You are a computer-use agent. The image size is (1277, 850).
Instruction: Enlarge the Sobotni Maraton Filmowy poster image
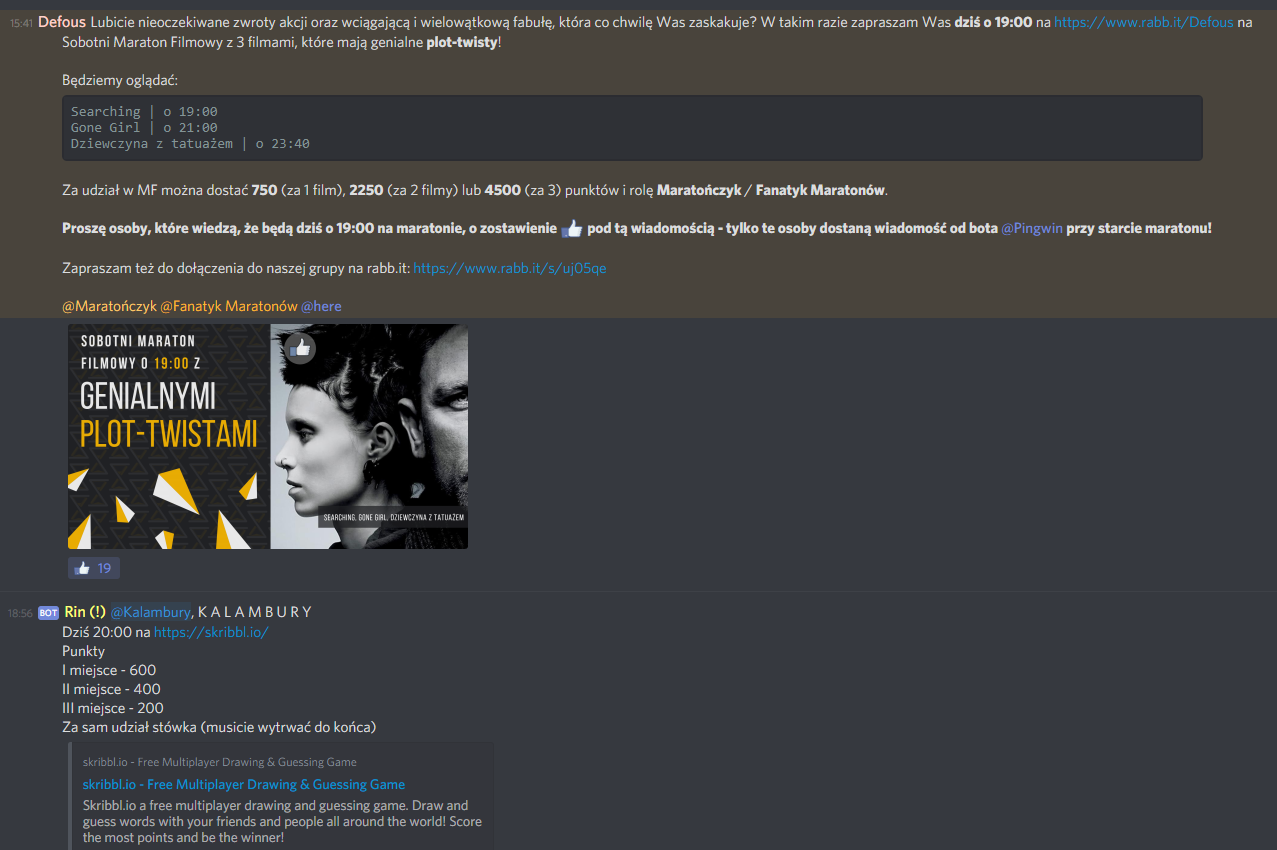point(268,437)
